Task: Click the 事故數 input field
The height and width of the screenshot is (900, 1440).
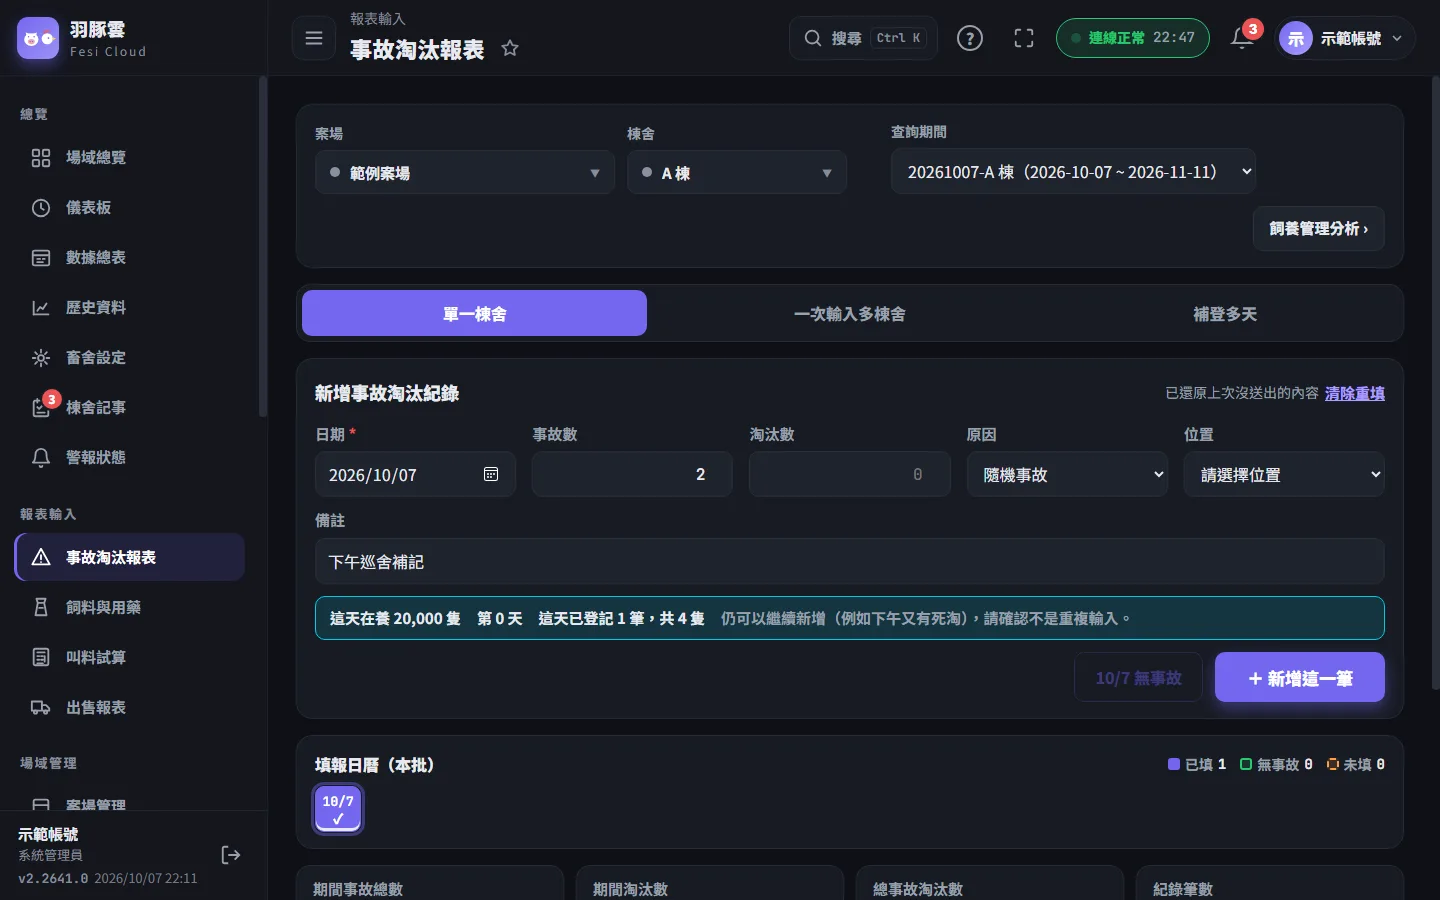Action: pyautogui.click(x=632, y=475)
